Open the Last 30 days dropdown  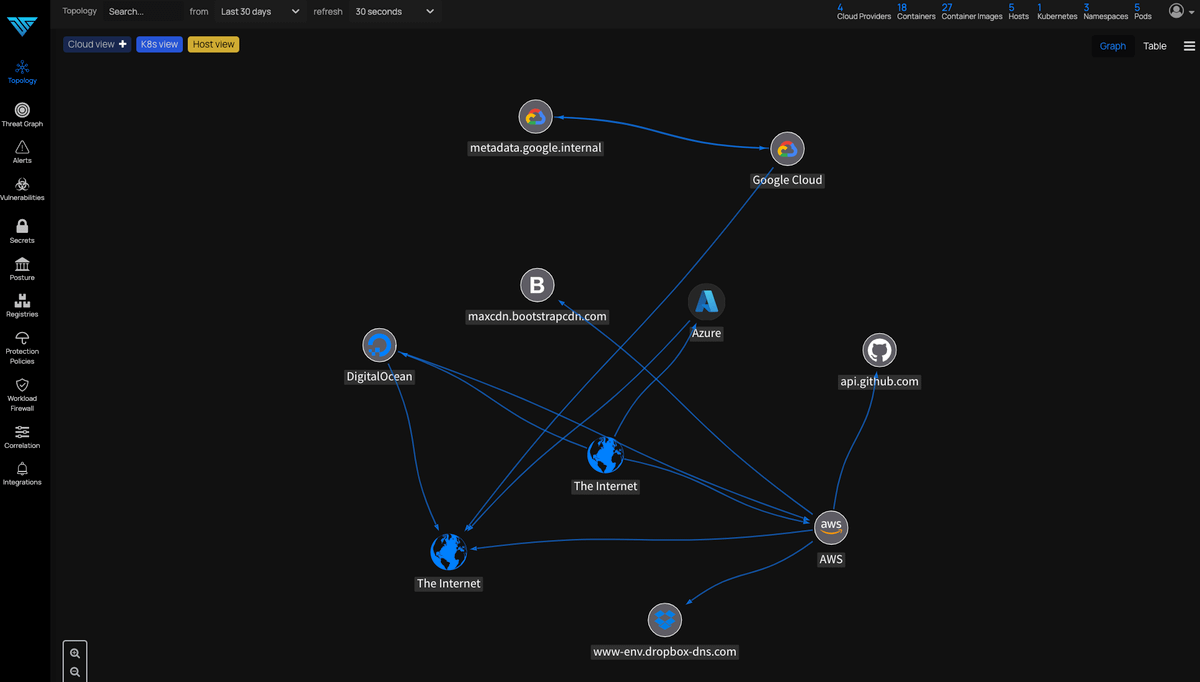[x=260, y=12]
